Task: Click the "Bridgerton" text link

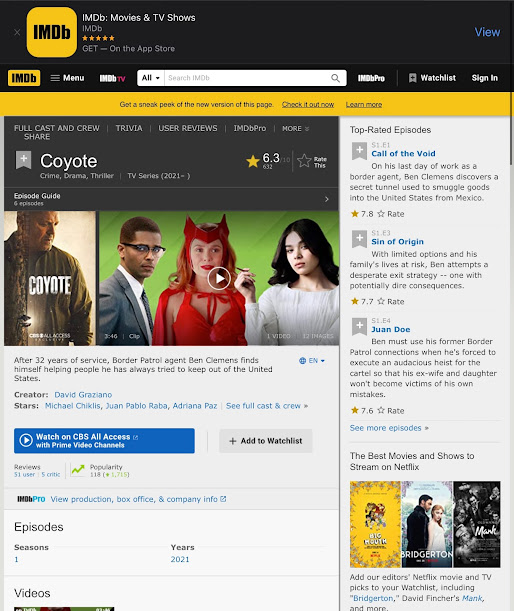Action: click(x=373, y=598)
